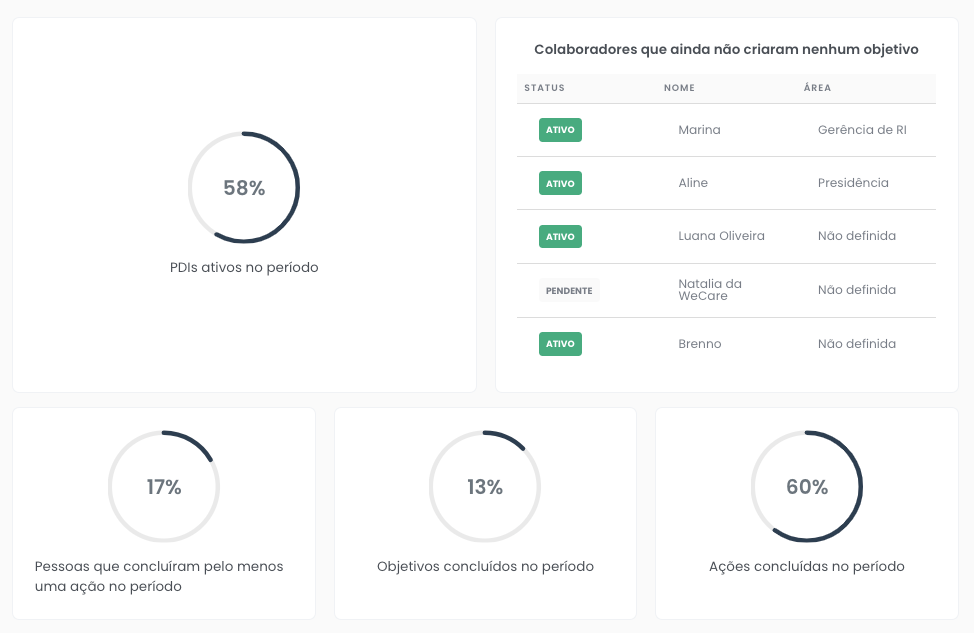Click the PENDENTE badge for Natalia da WeCare
The width and height of the screenshot is (974, 633).
[x=569, y=290]
